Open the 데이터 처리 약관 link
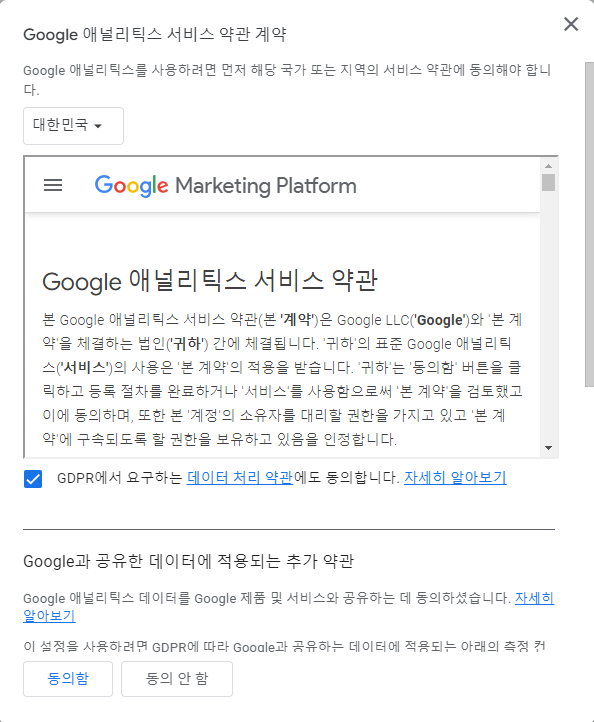This screenshot has height=722, width=594. [x=240, y=477]
